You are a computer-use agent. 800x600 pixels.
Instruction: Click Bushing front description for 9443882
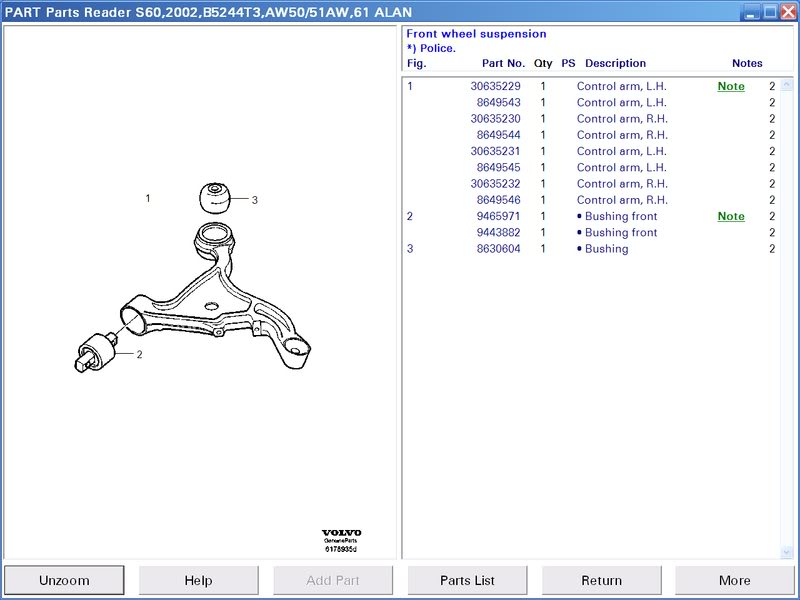pos(621,233)
